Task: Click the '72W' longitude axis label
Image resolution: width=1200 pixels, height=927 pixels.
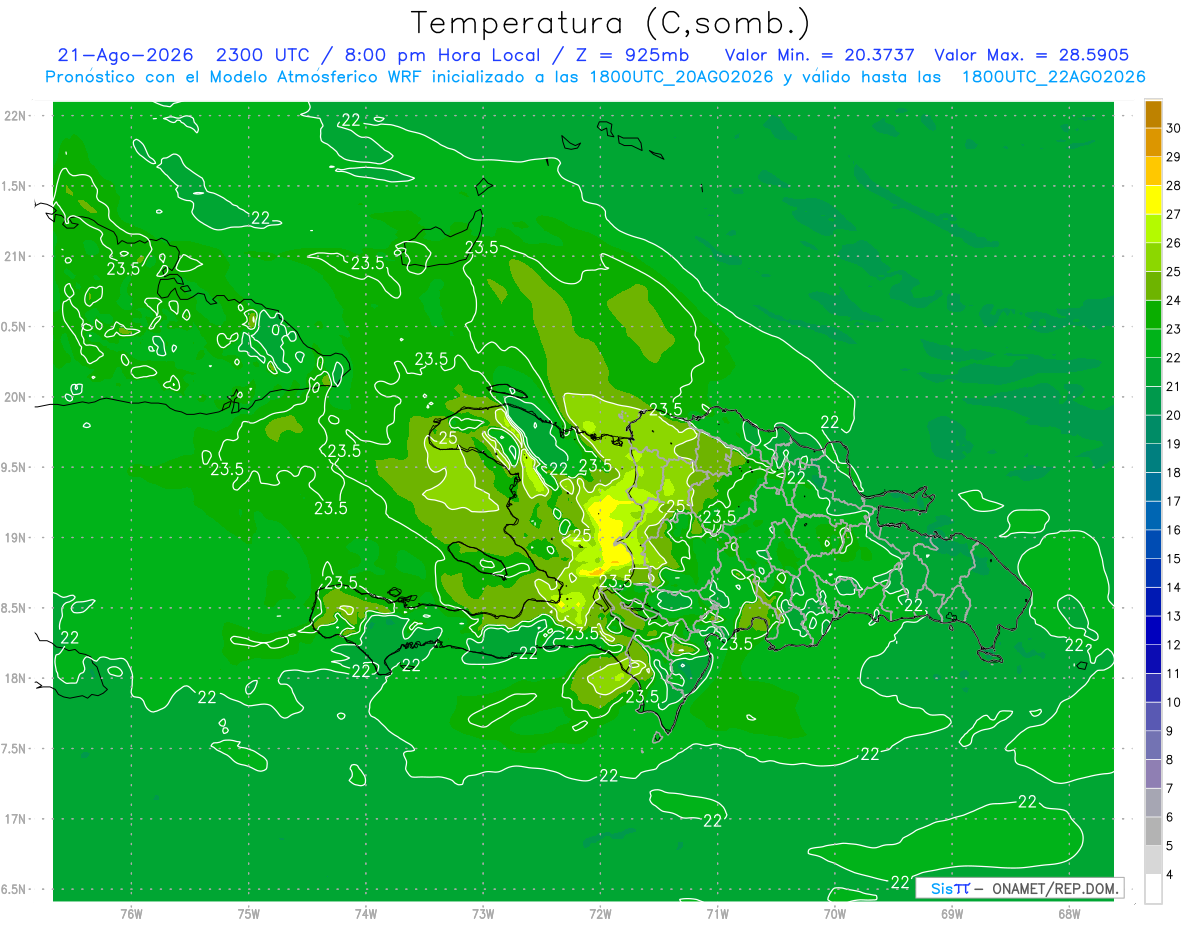Action: tap(600, 913)
